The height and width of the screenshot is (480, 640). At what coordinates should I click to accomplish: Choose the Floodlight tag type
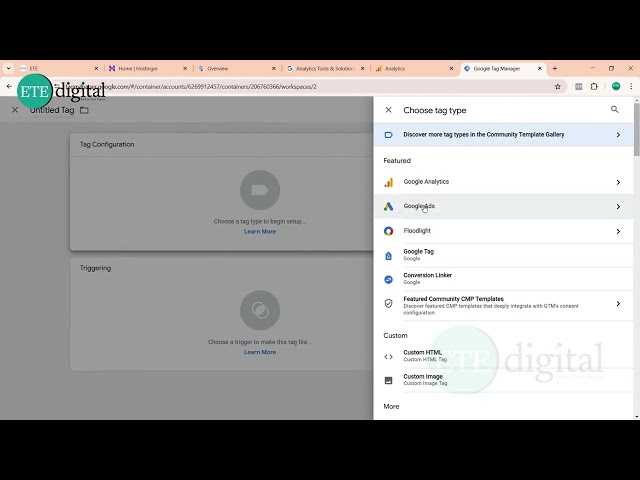click(x=503, y=231)
